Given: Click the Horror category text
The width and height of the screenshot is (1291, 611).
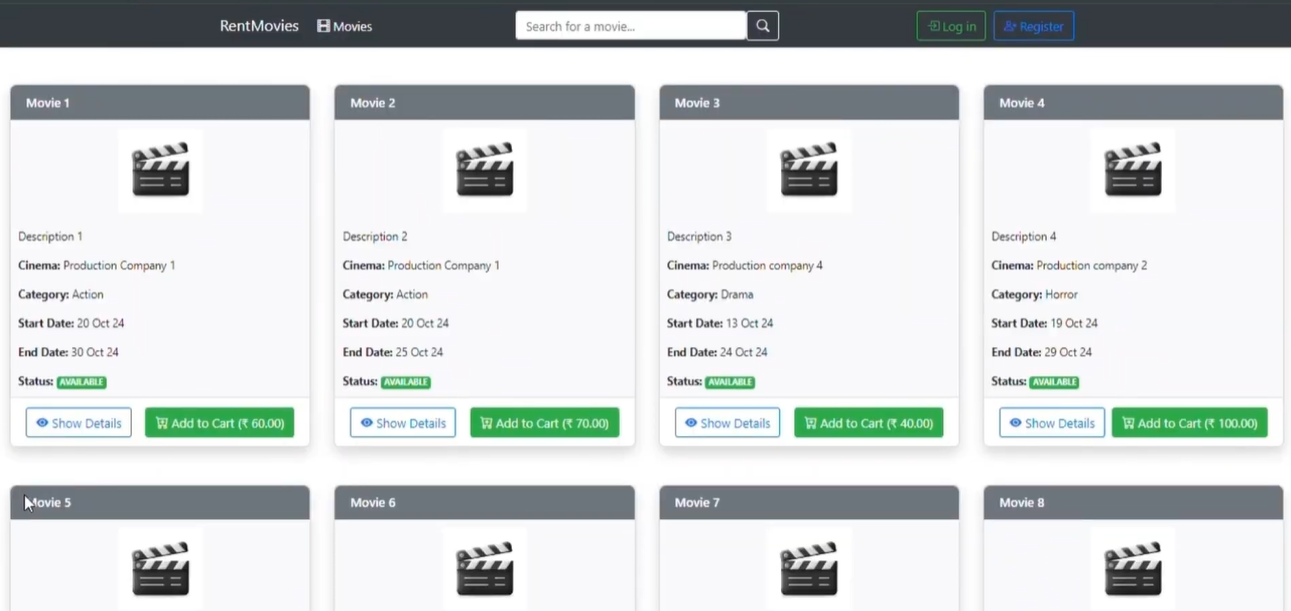Looking at the screenshot, I should [1062, 295].
